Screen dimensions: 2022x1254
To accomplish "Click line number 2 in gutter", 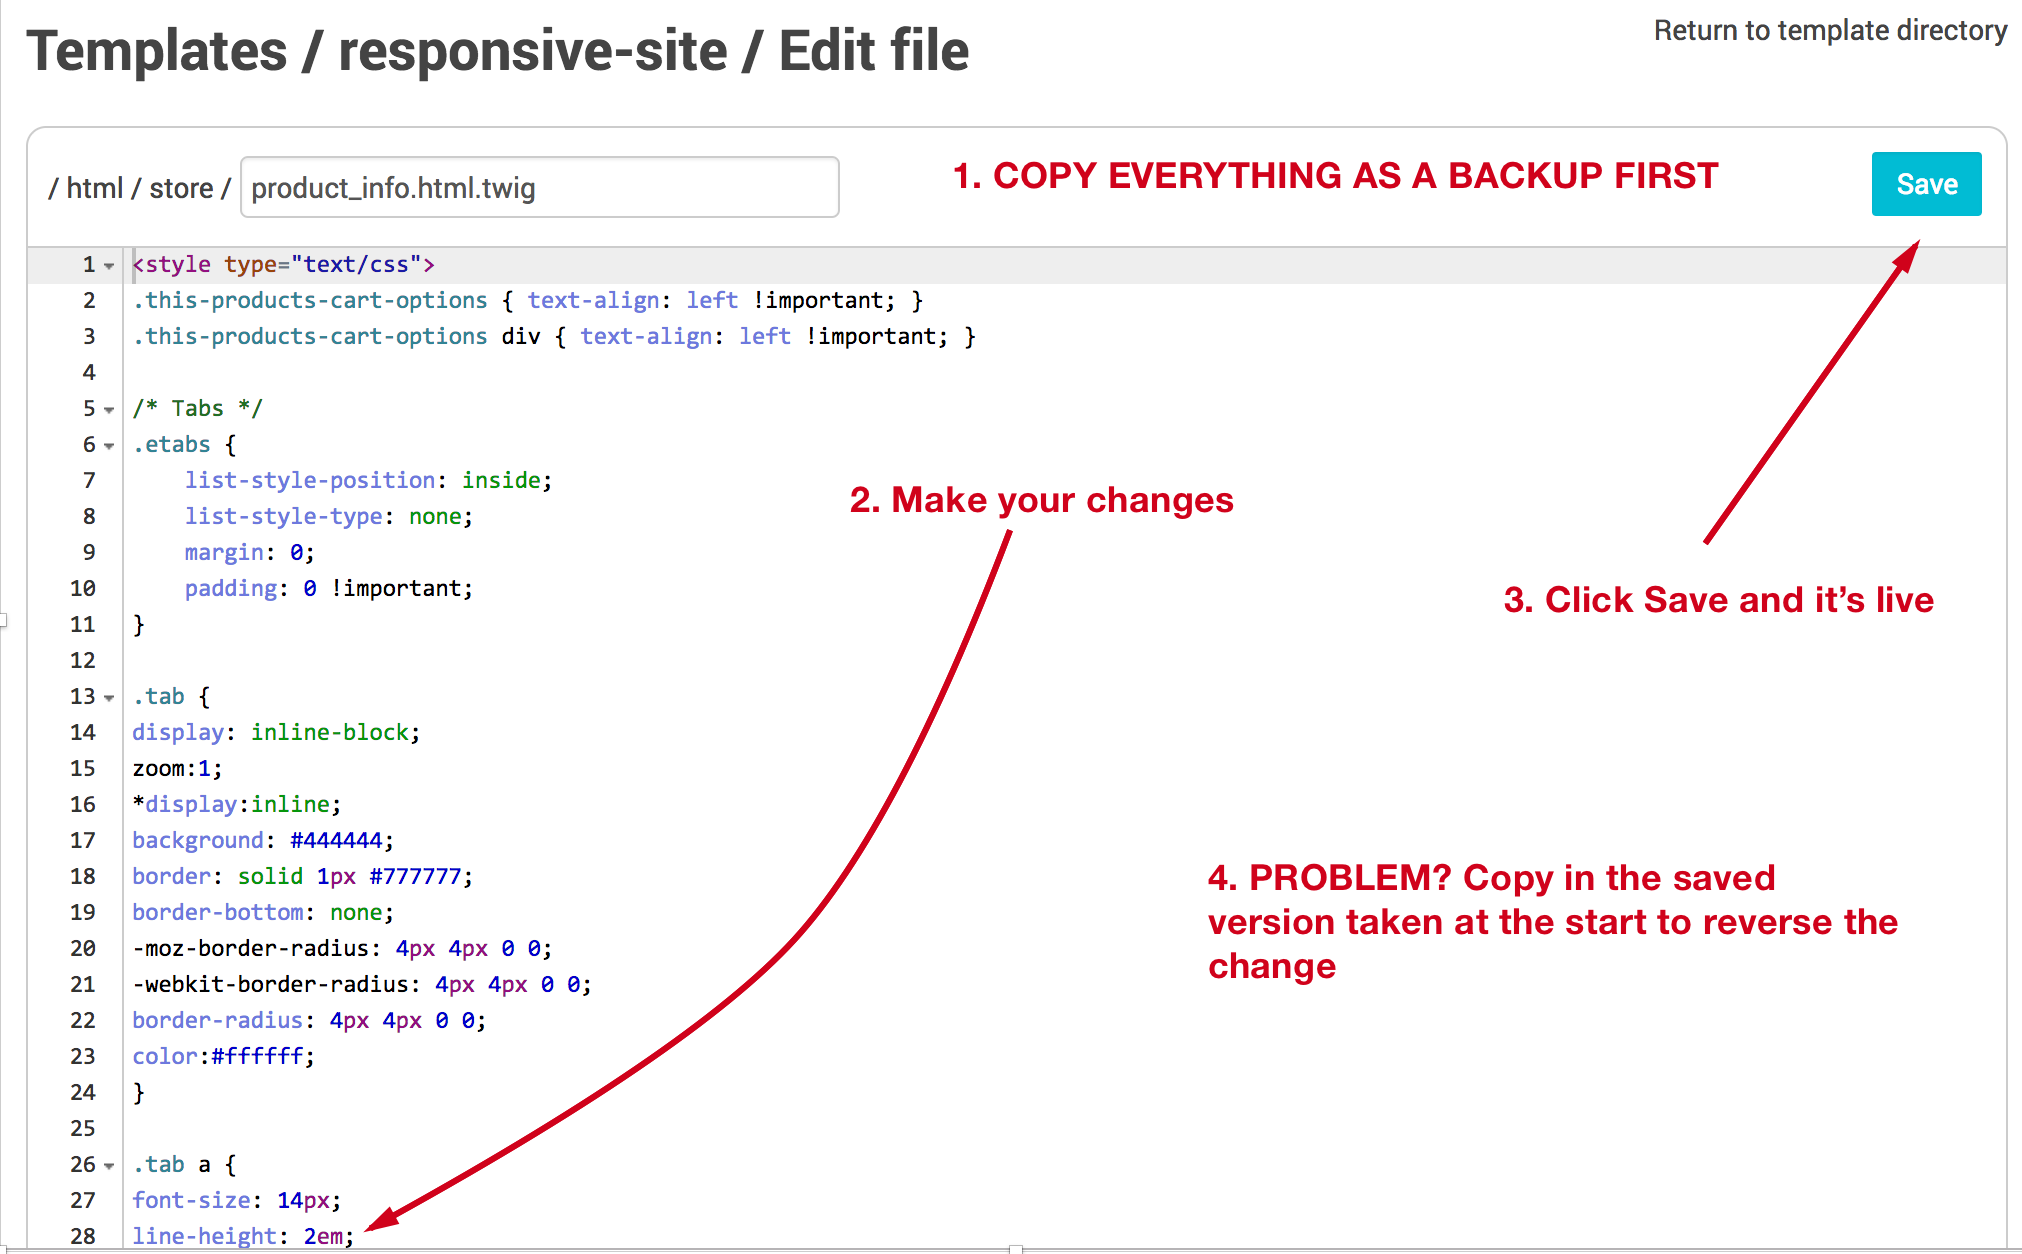I will 89,300.
